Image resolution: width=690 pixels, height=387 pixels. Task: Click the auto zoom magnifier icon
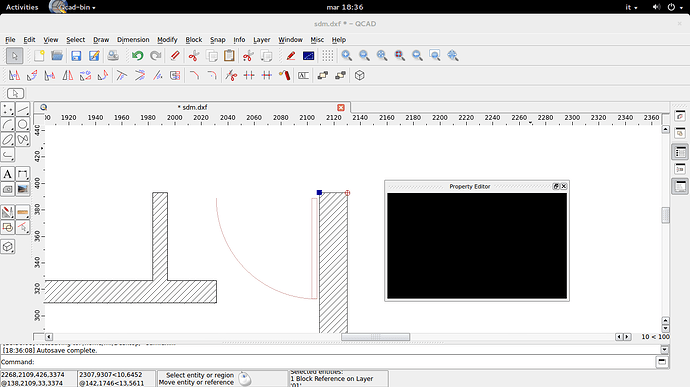pyautogui.click(x=382, y=56)
